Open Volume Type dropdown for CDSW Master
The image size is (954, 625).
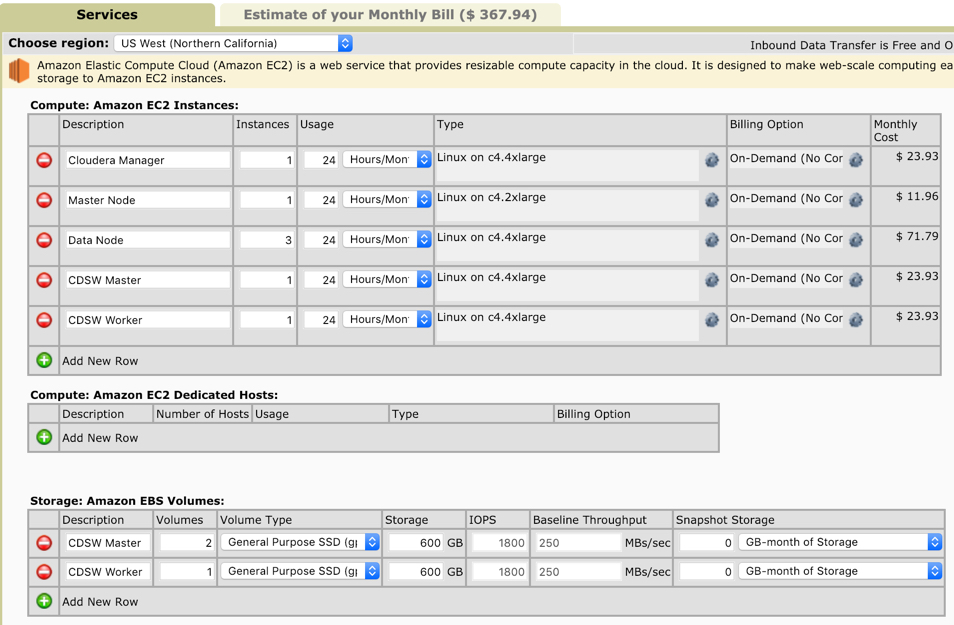pyautogui.click(x=300, y=542)
